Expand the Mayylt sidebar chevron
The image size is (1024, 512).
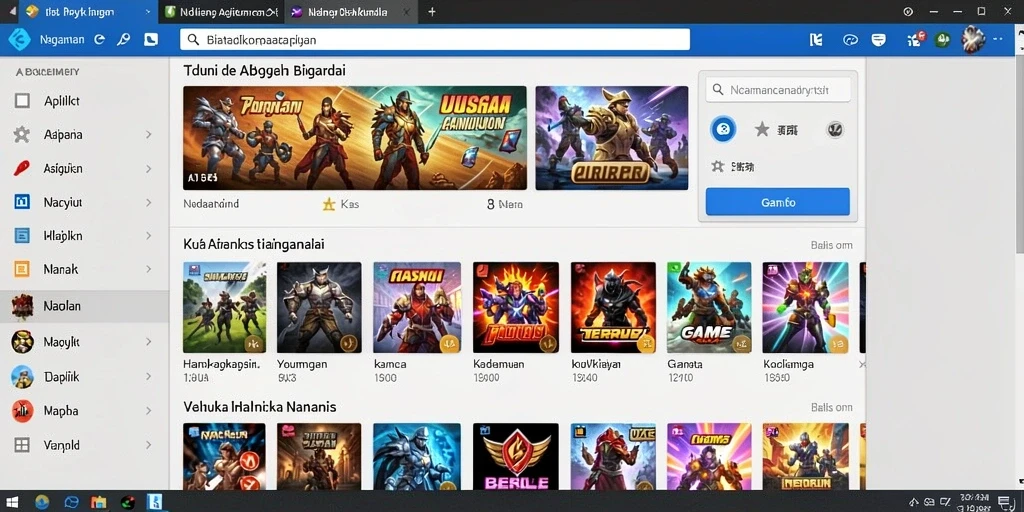pyautogui.click(x=149, y=342)
